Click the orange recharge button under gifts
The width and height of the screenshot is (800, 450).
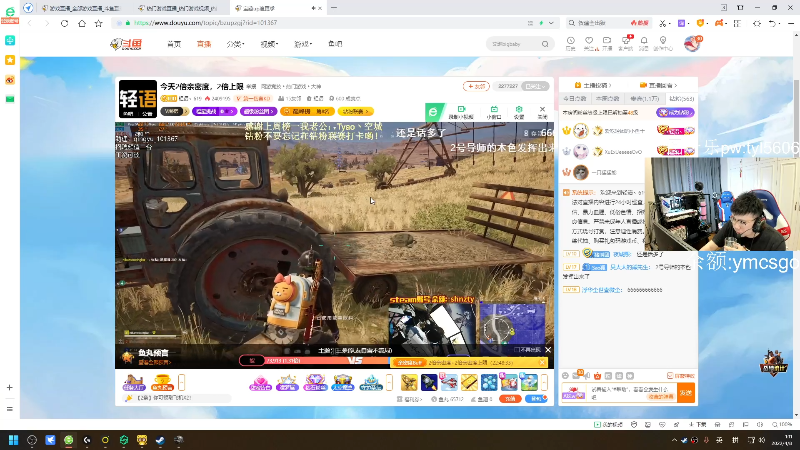[510, 399]
